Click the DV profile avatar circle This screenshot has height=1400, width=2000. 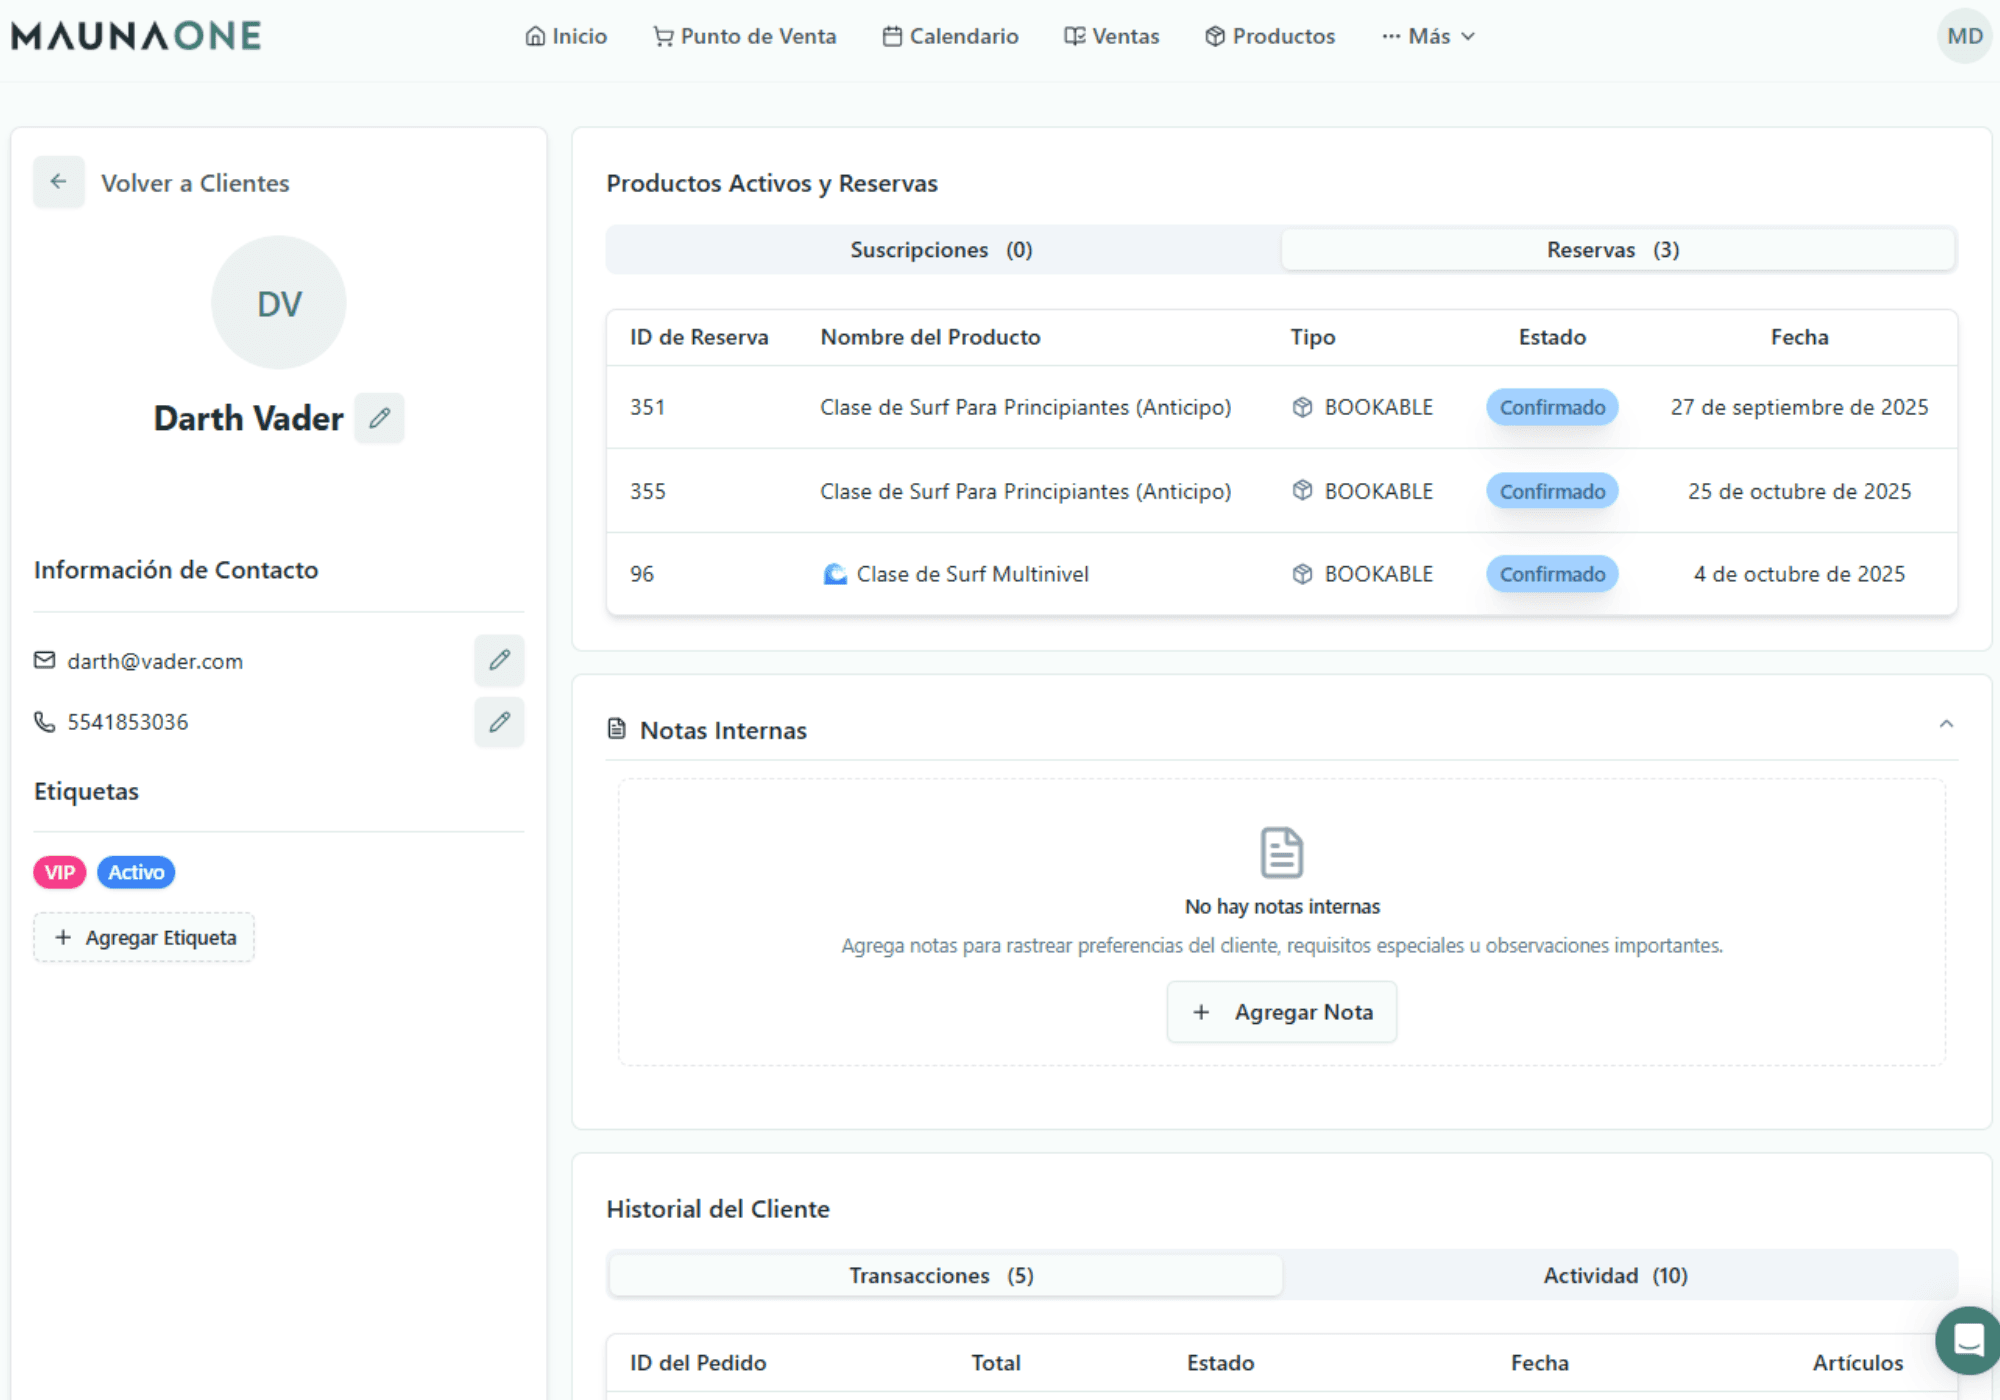point(279,303)
